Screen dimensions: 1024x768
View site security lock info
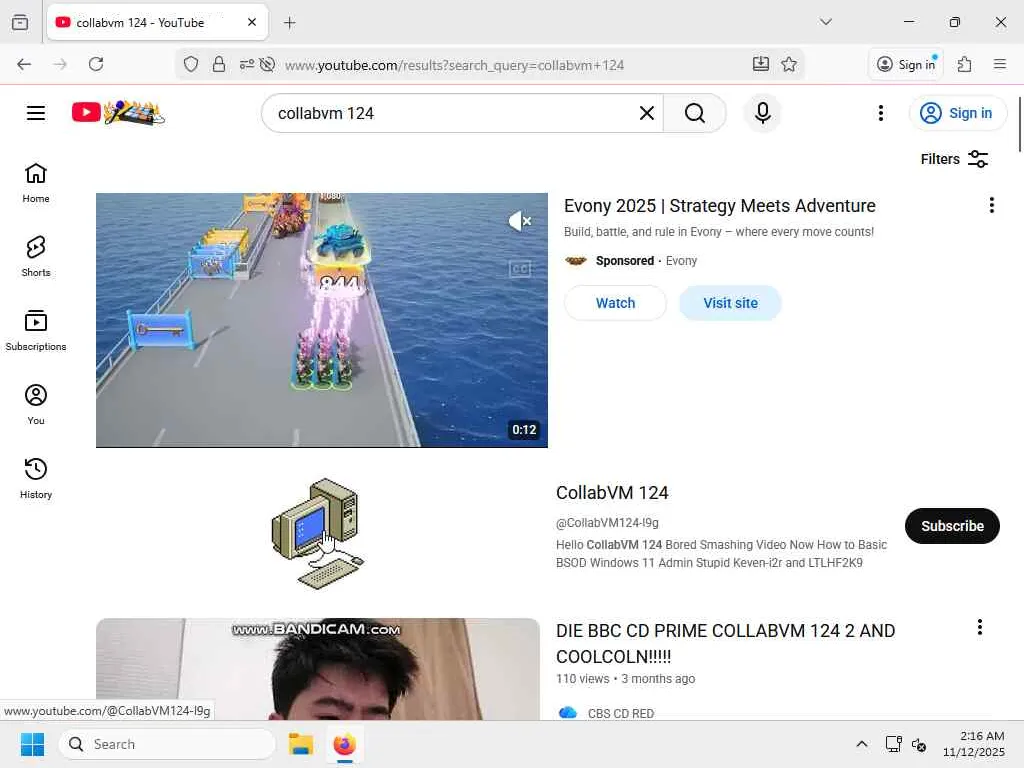coord(219,64)
